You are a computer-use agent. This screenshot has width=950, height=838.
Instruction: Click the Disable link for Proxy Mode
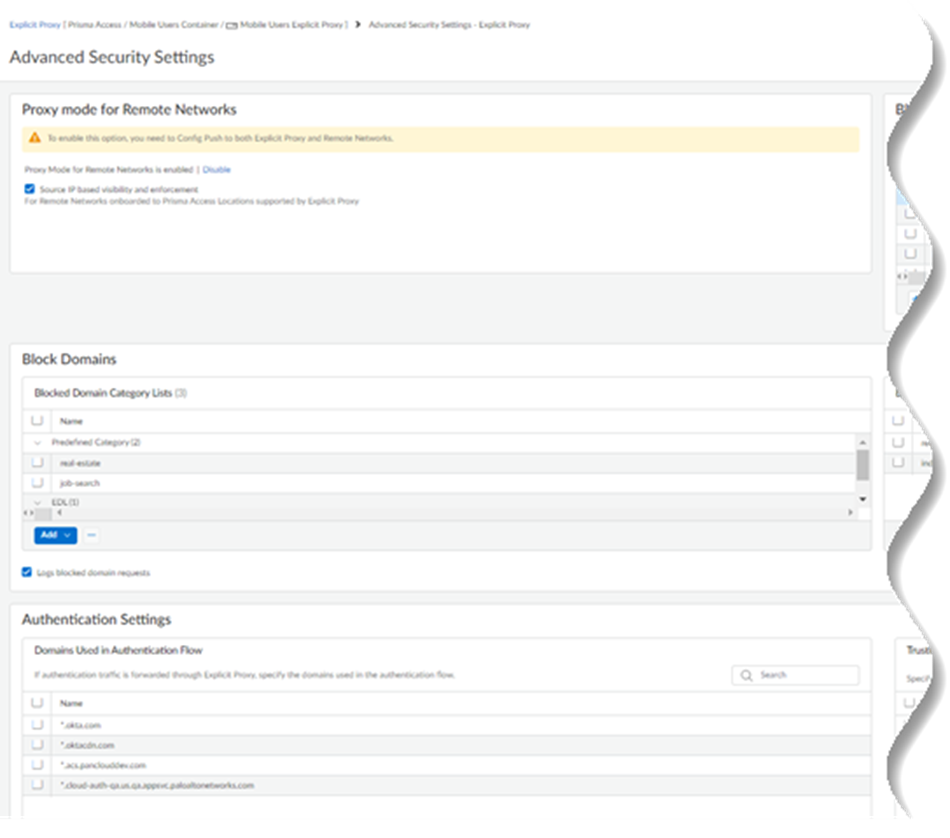[218, 169]
